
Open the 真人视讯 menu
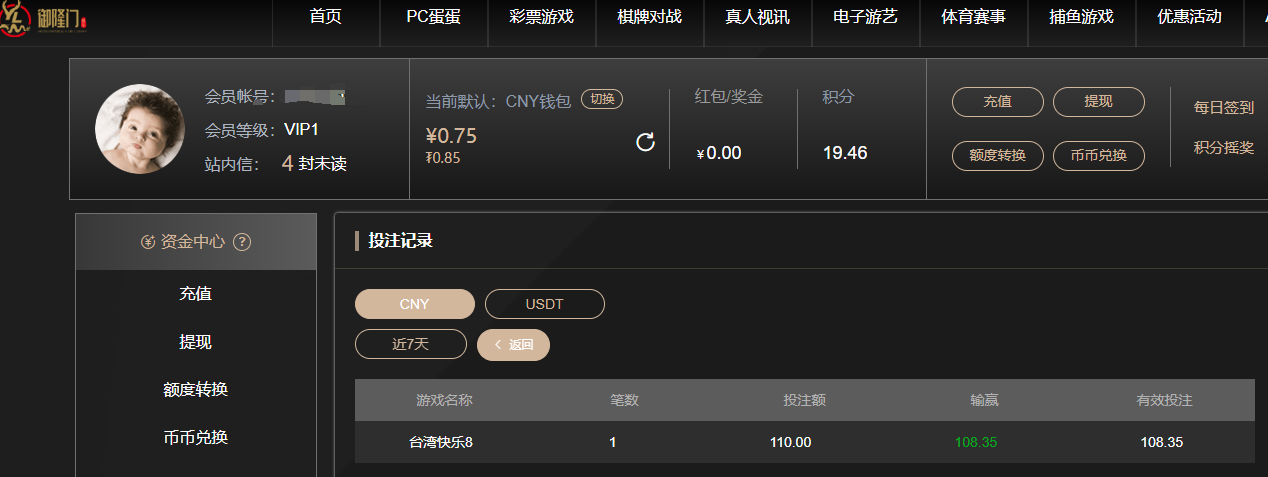(757, 17)
